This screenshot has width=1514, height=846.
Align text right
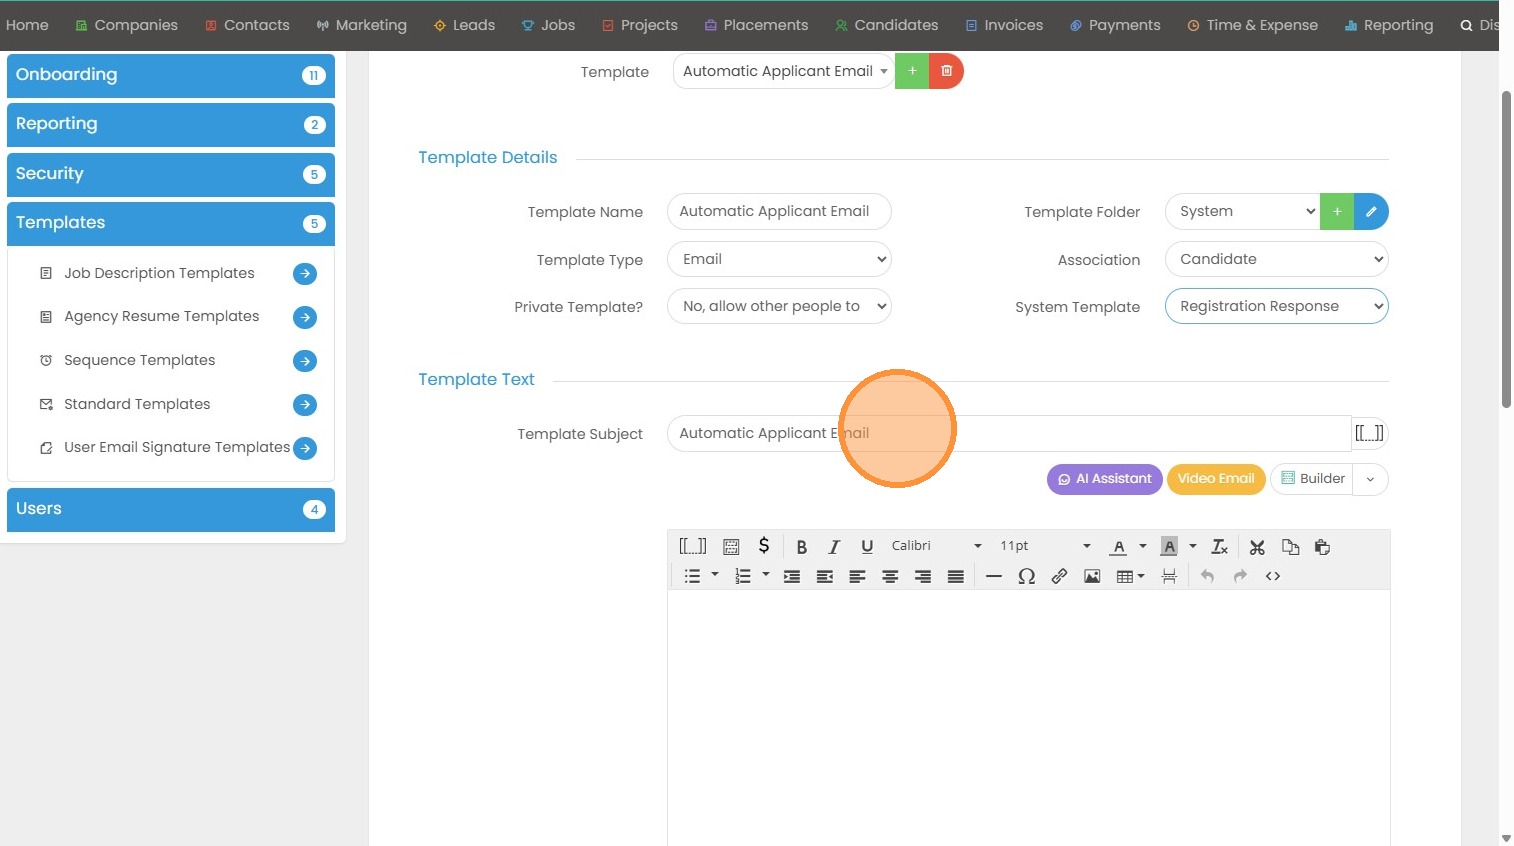(923, 576)
